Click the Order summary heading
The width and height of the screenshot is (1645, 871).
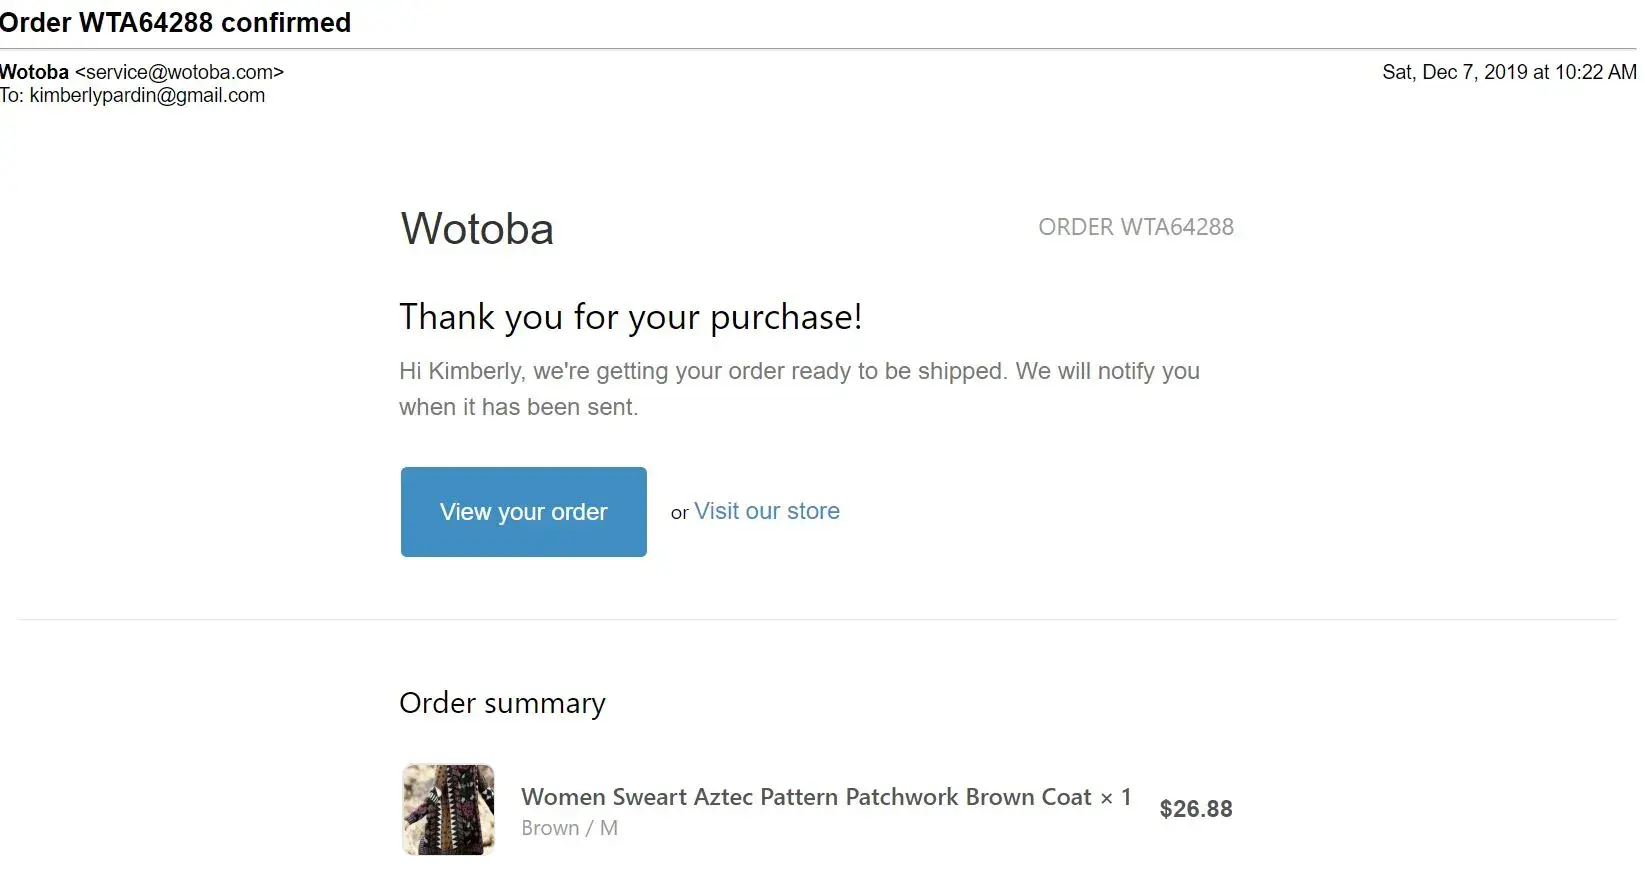coord(502,703)
